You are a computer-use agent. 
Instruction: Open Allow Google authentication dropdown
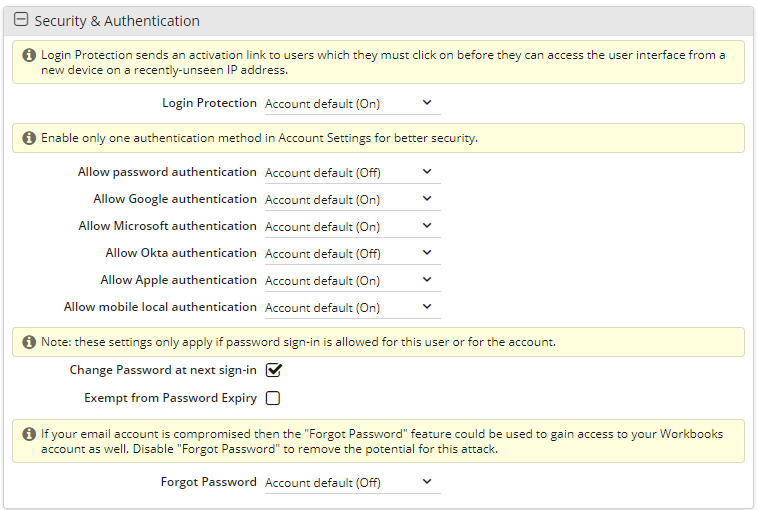point(352,200)
